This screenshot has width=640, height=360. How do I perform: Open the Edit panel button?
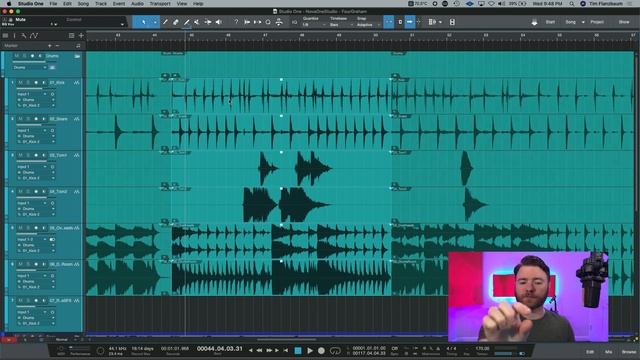(590, 351)
